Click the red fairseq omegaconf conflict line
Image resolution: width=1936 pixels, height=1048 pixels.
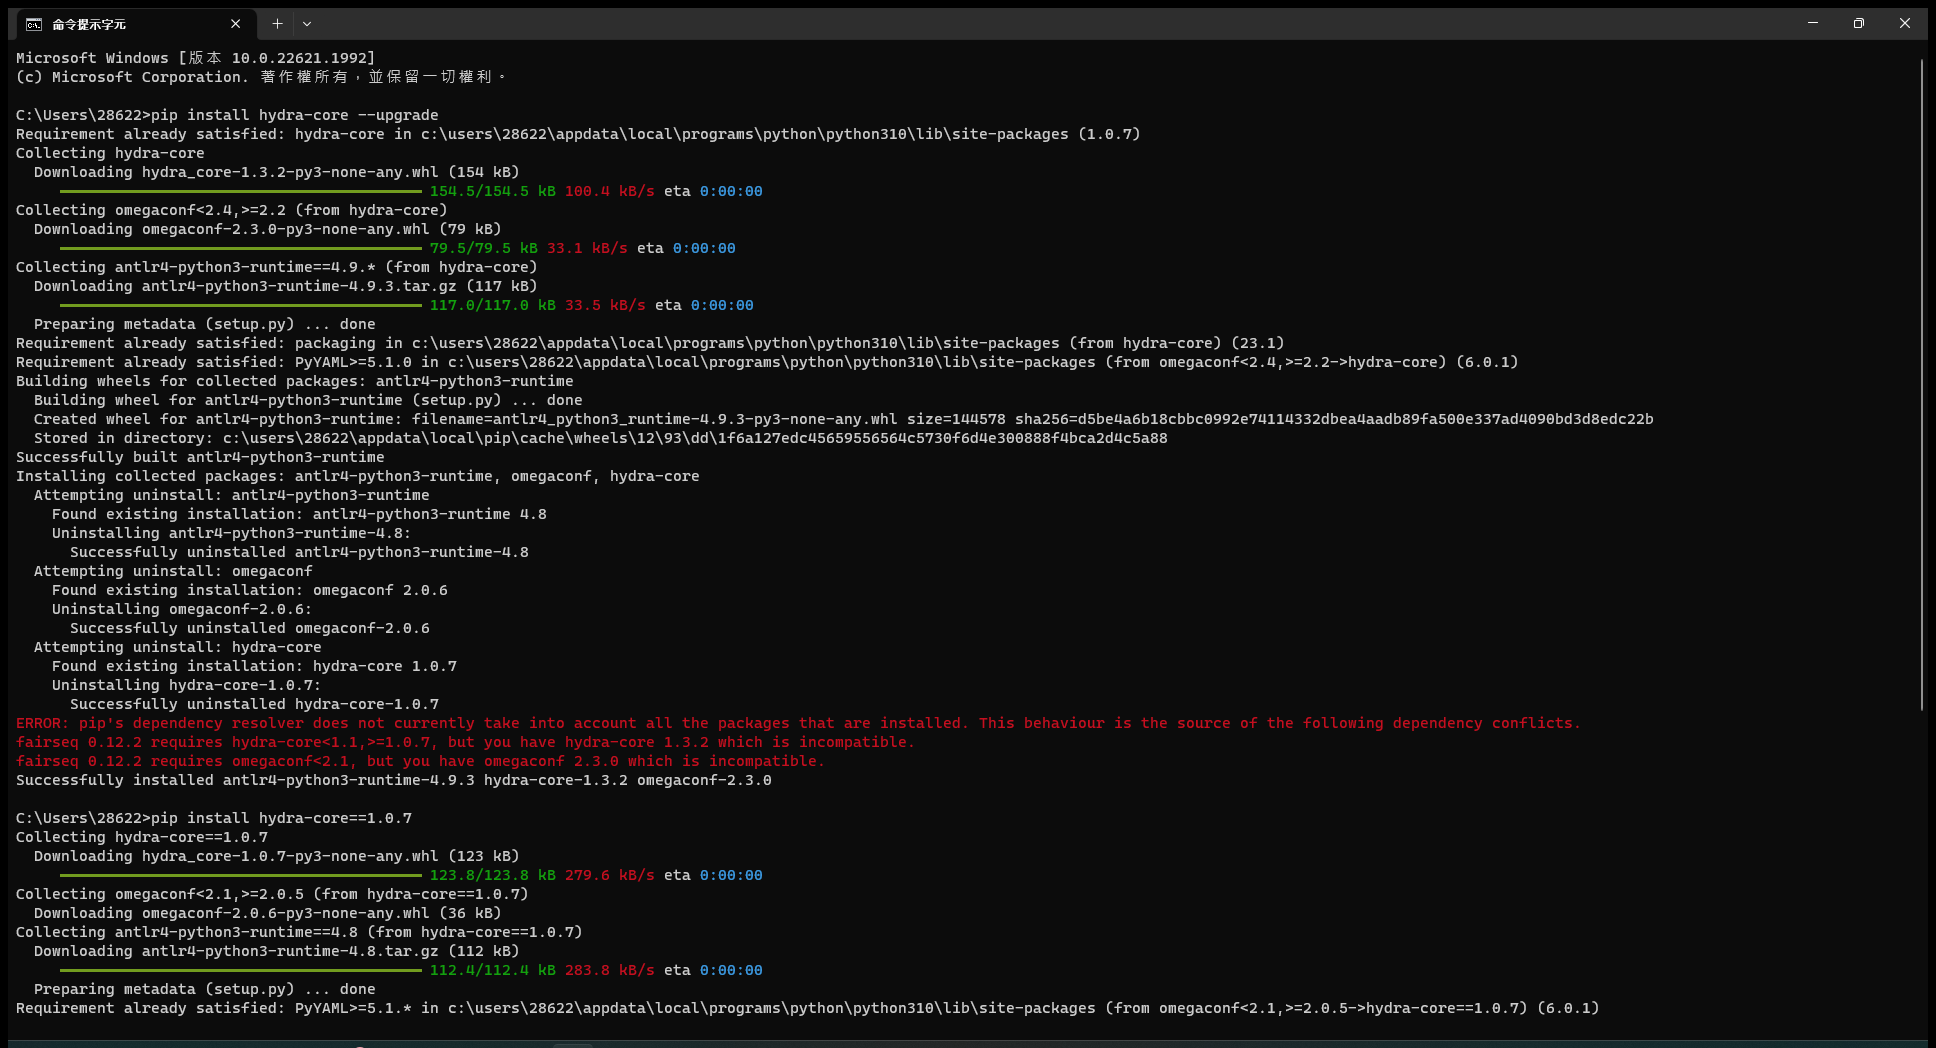[419, 761]
